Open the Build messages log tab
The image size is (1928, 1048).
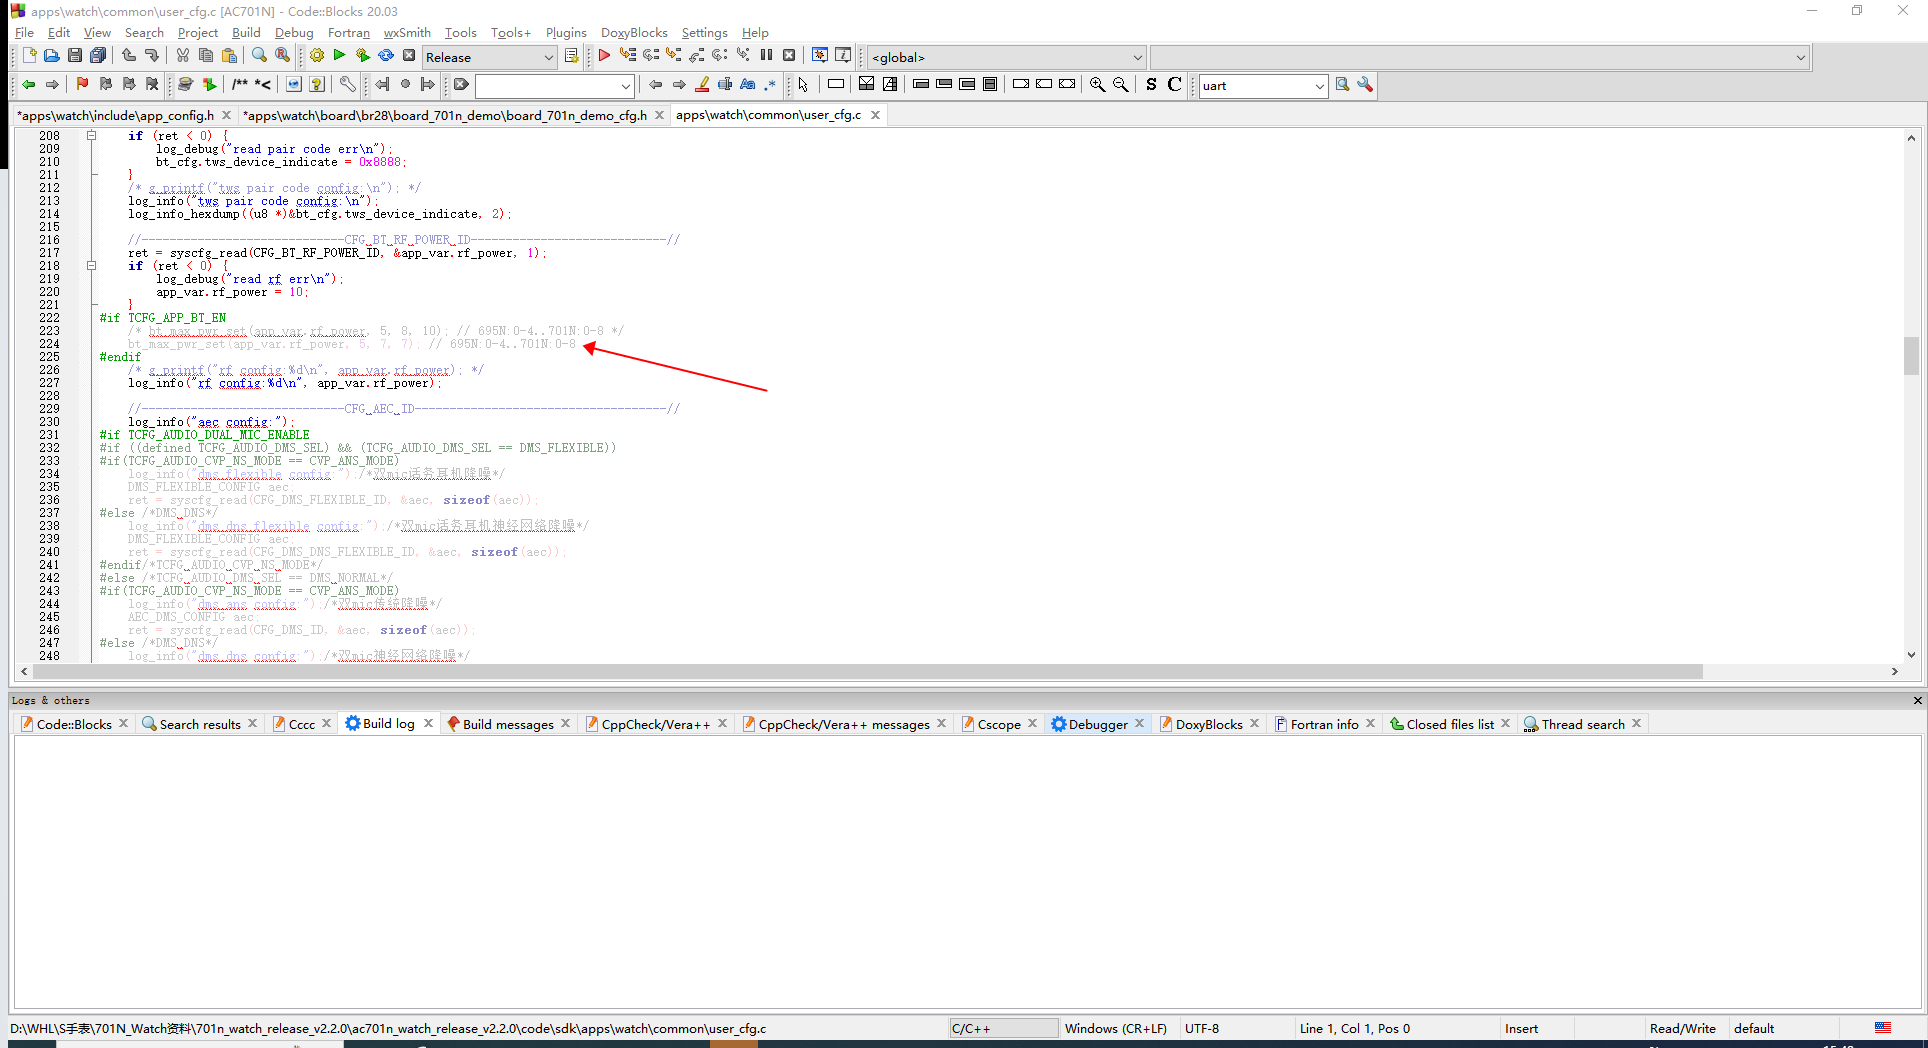508,724
